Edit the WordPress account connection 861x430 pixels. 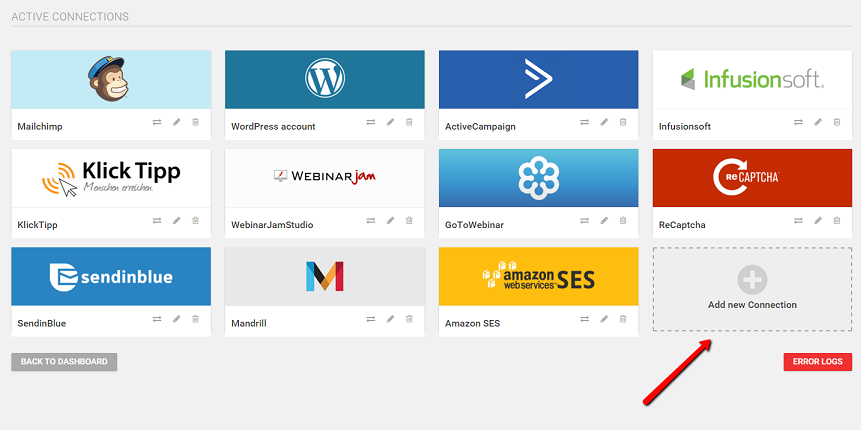click(x=390, y=122)
